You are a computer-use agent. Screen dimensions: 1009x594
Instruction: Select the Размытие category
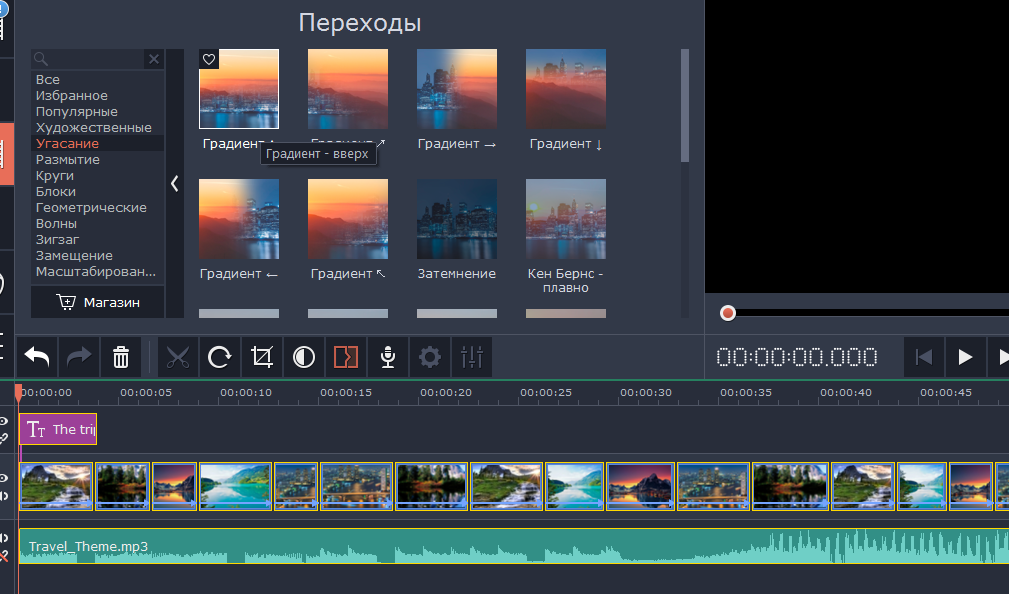point(68,160)
